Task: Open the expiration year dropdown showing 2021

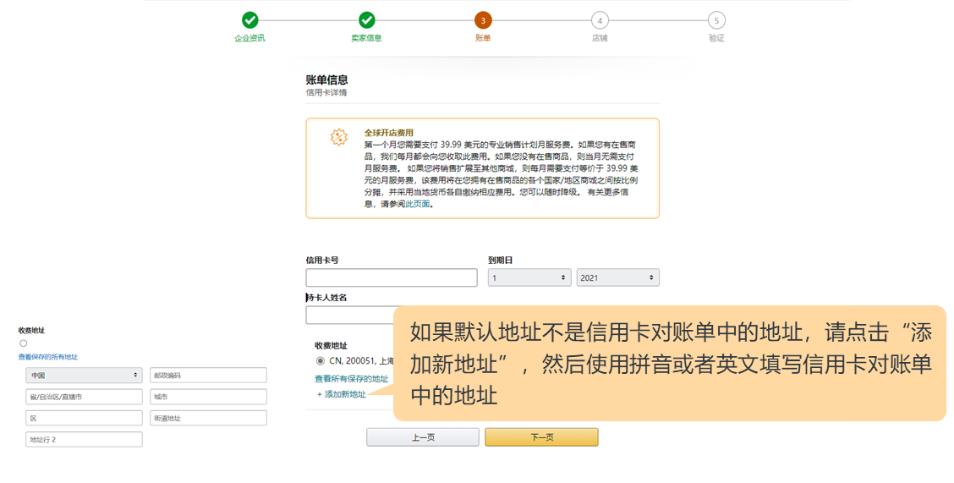Action: [617, 278]
